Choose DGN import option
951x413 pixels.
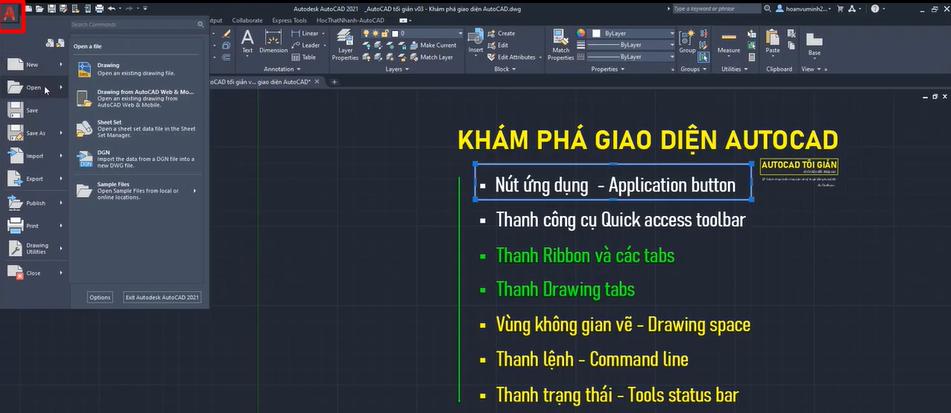tap(138, 159)
